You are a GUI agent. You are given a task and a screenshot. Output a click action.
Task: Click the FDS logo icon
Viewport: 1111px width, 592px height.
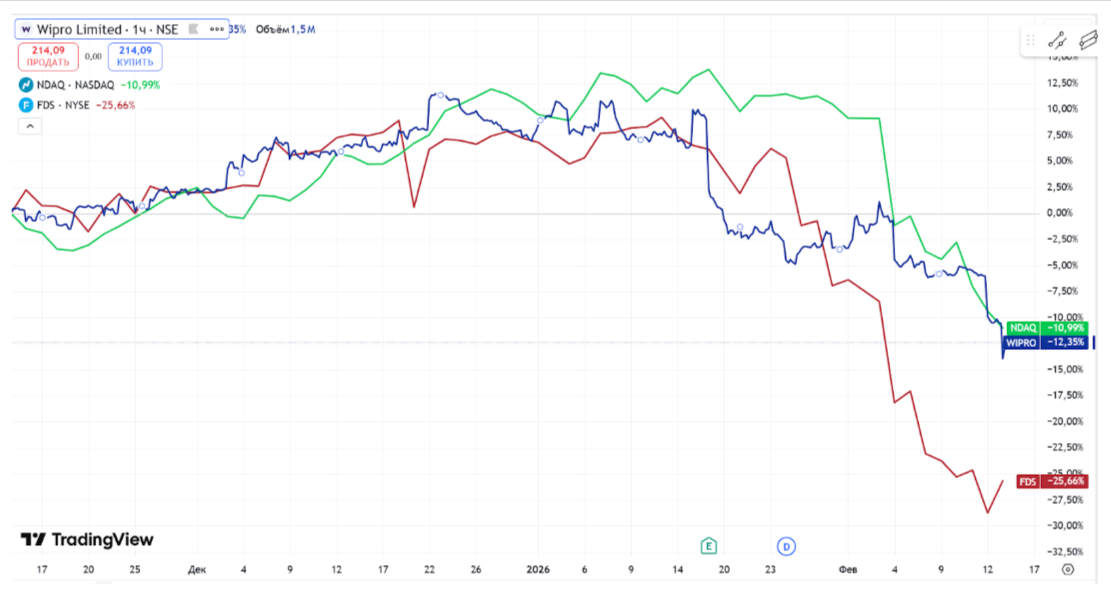24,105
